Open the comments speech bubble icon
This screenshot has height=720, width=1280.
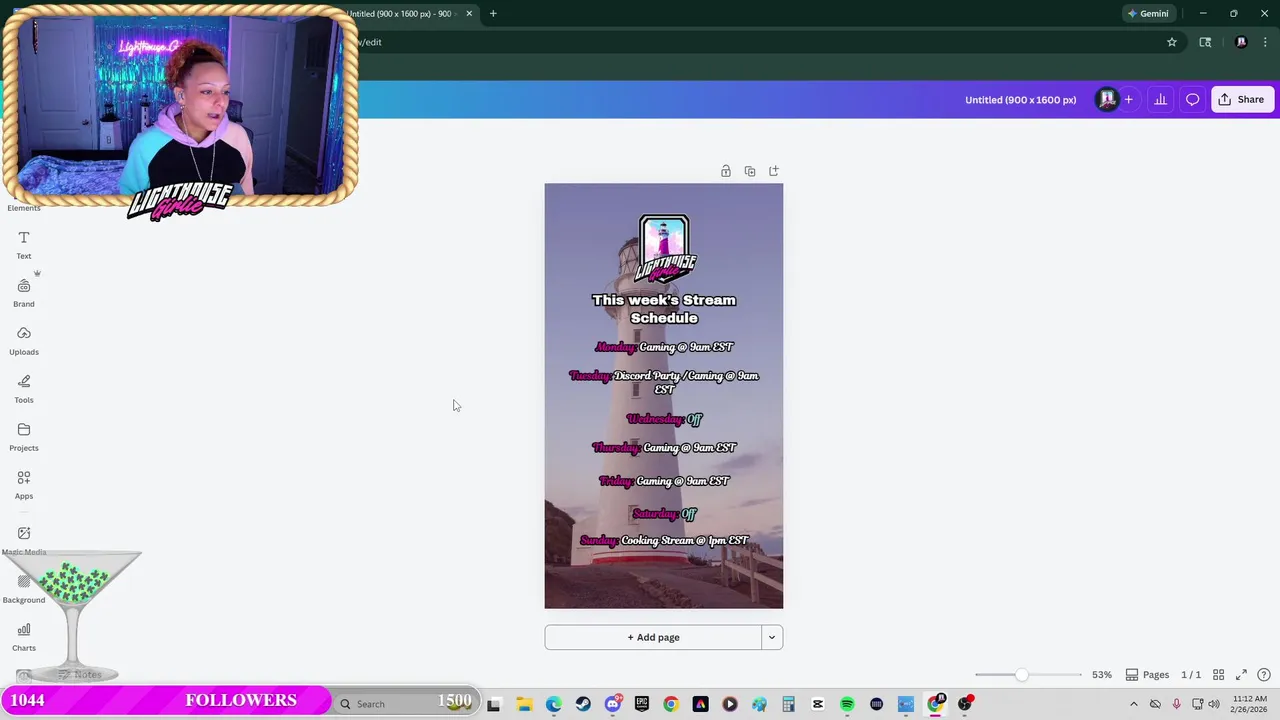[x=1193, y=99]
